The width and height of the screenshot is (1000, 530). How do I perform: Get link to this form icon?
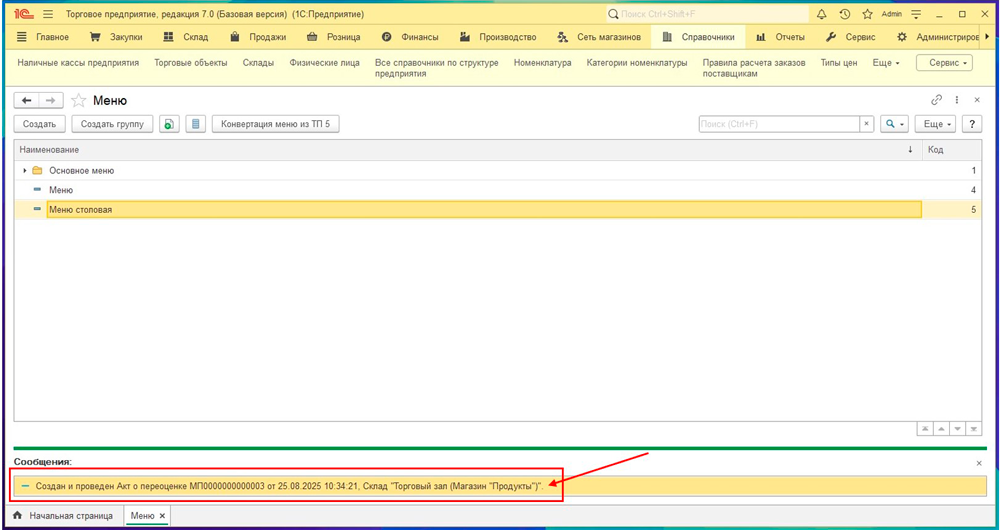pos(937,100)
